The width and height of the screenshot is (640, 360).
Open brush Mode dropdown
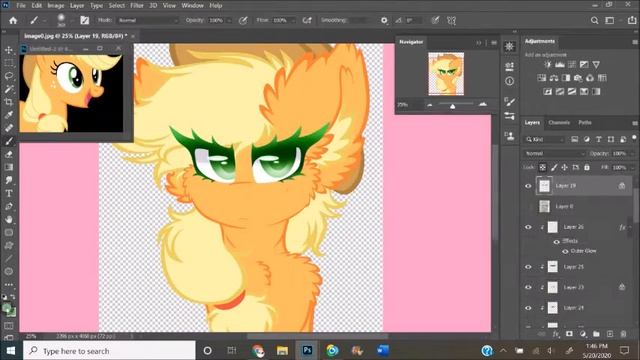tap(148, 20)
